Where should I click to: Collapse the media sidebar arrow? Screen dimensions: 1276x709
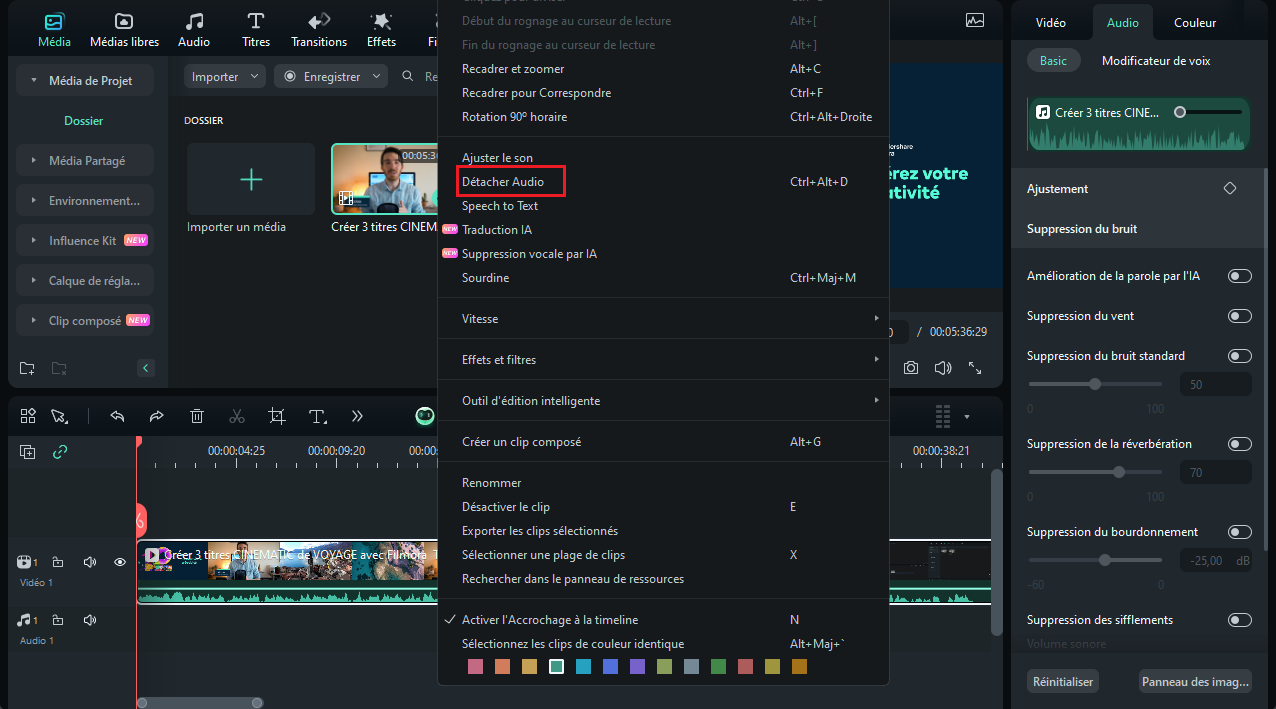[x=146, y=368]
